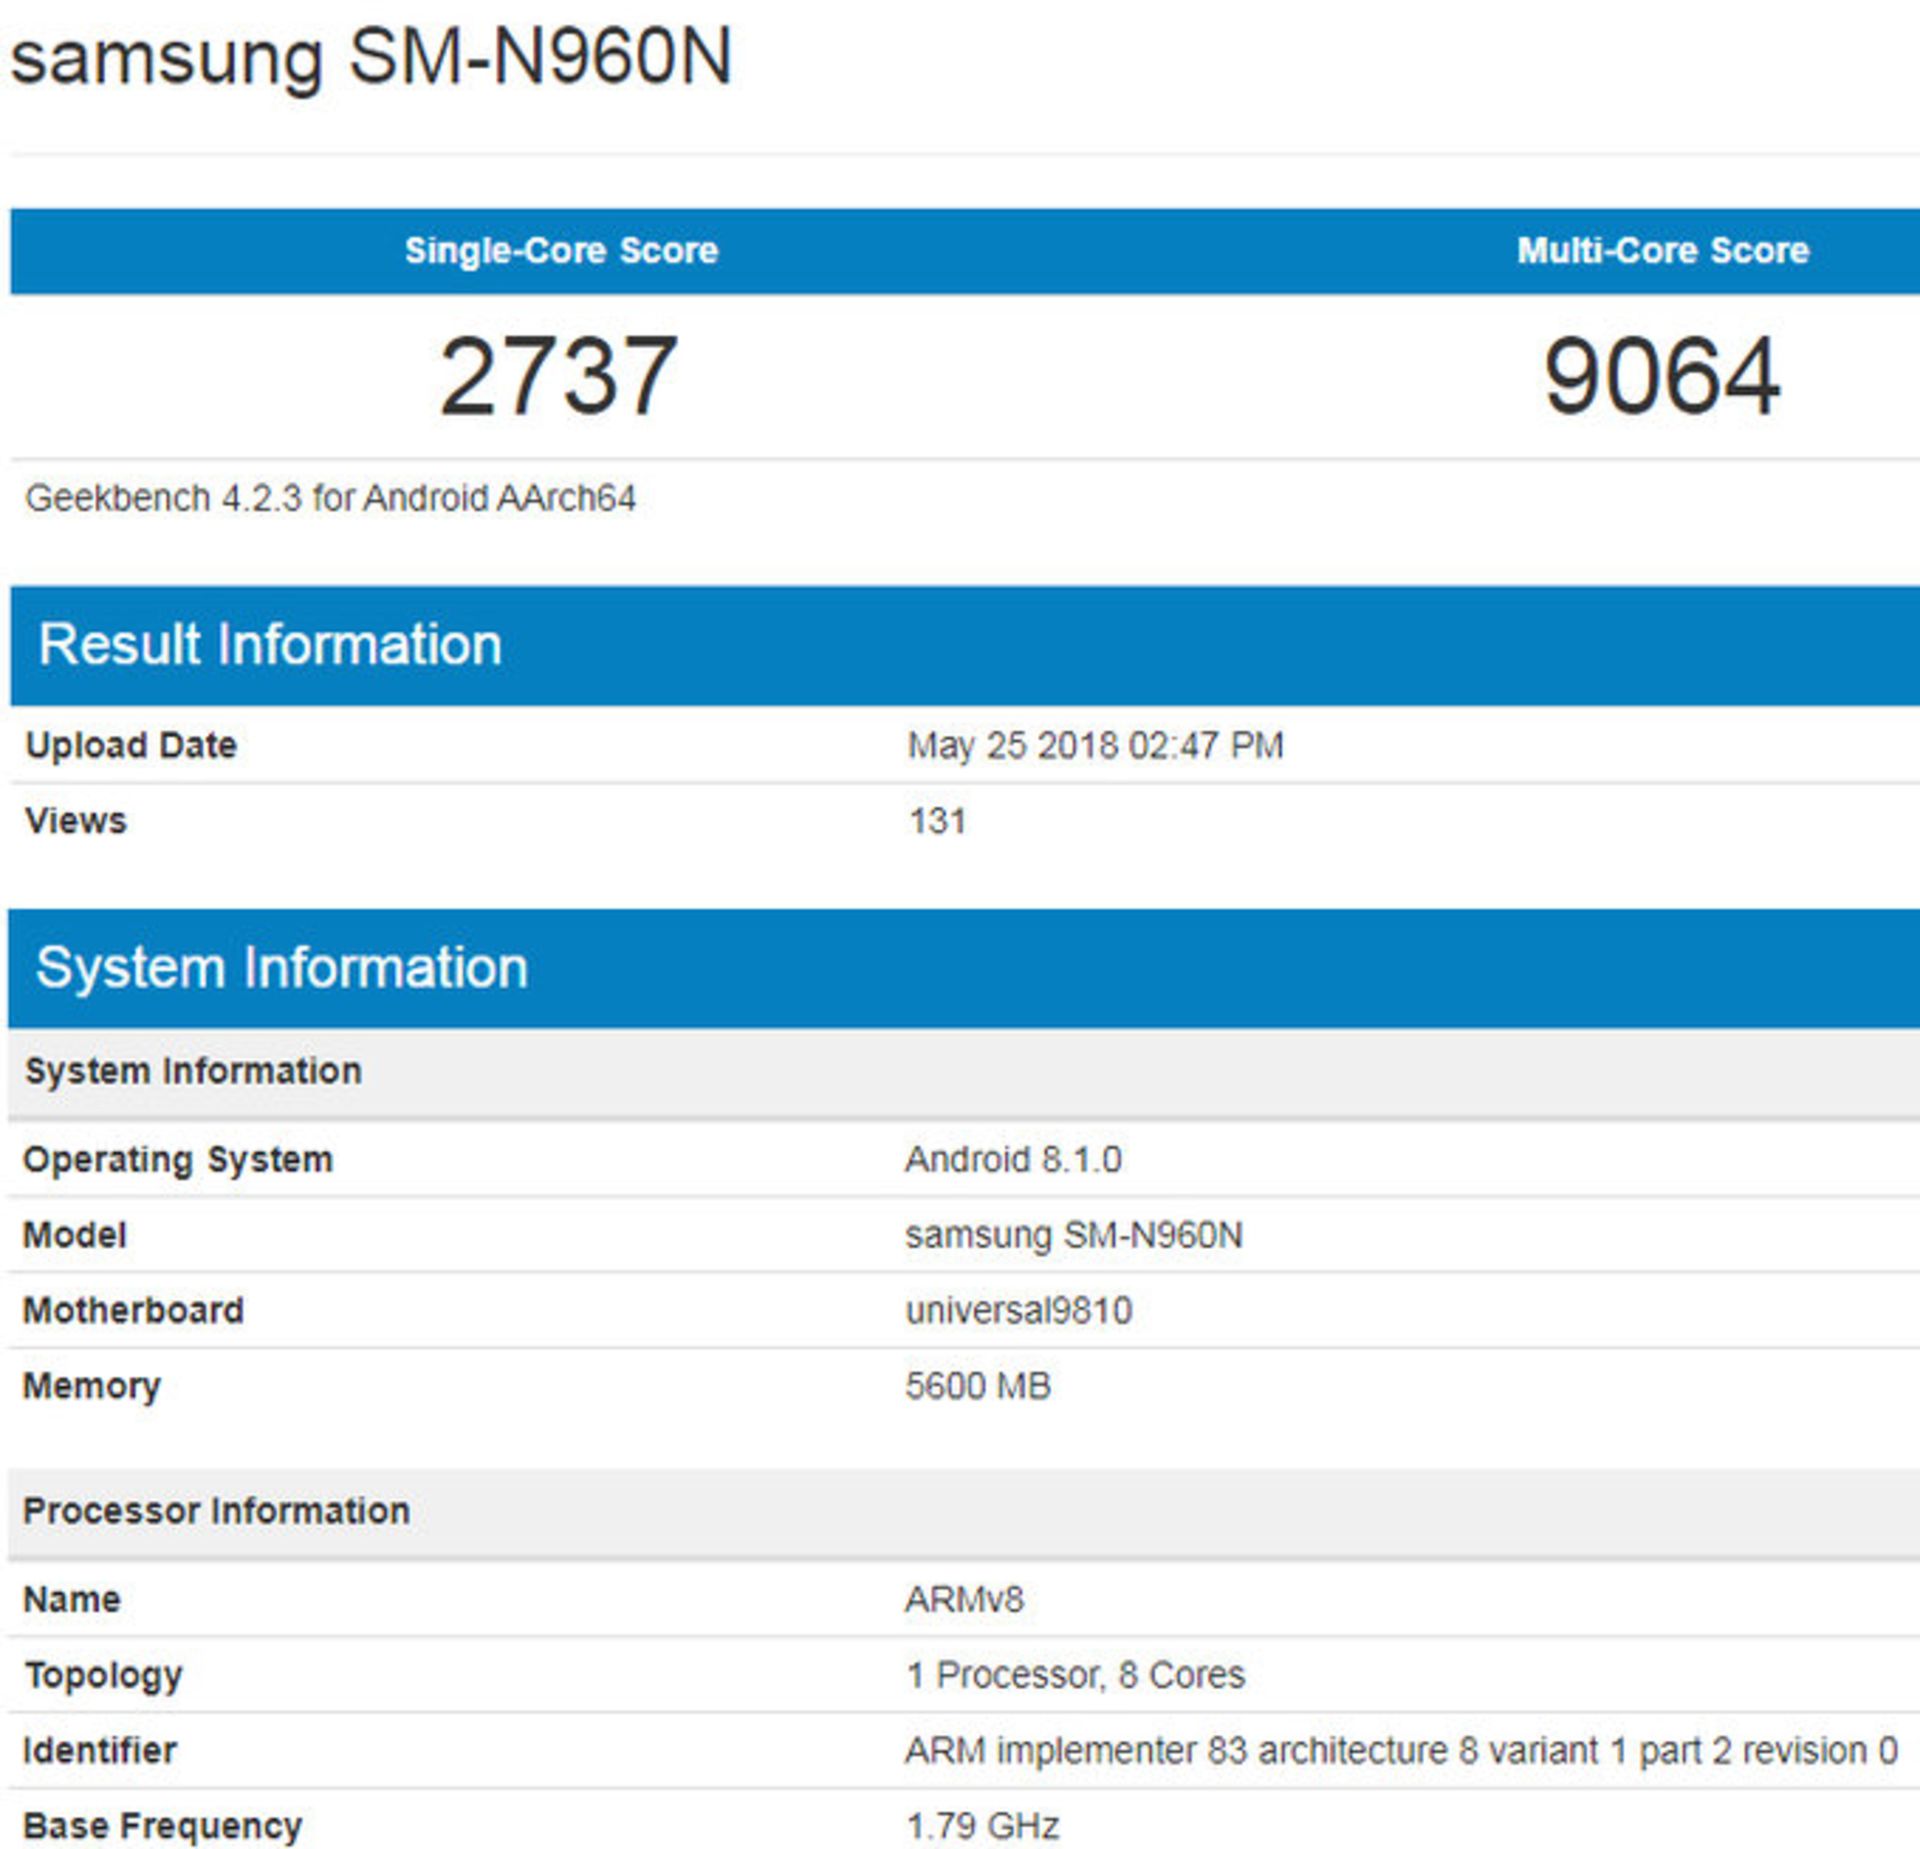Click the ARMv8 processor name value

(x=964, y=1599)
